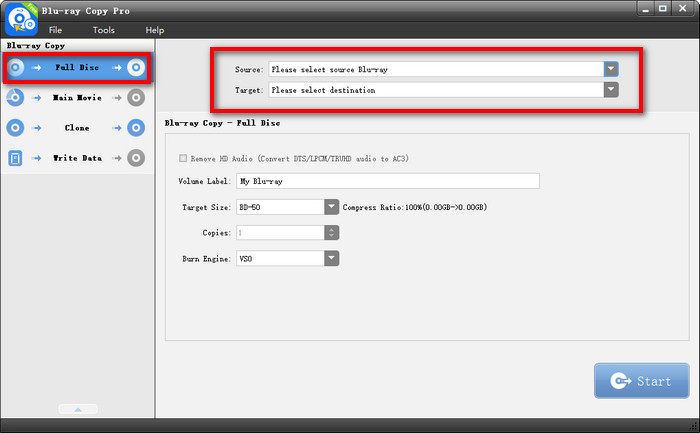The width and height of the screenshot is (700, 433).
Task: Click the Main Movie source disc icon
Action: (15, 98)
